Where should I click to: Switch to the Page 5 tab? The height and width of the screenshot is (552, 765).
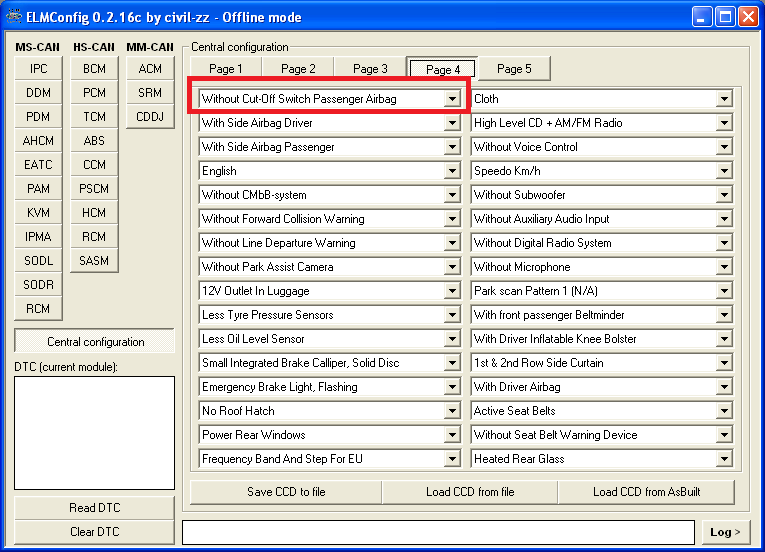(x=514, y=69)
